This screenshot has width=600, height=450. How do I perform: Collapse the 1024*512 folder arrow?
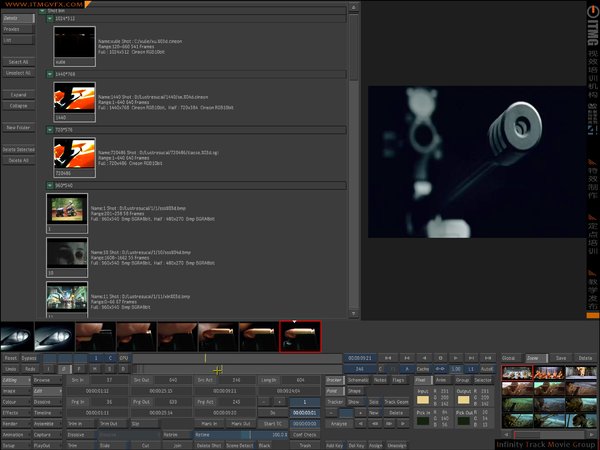point(50,18)
